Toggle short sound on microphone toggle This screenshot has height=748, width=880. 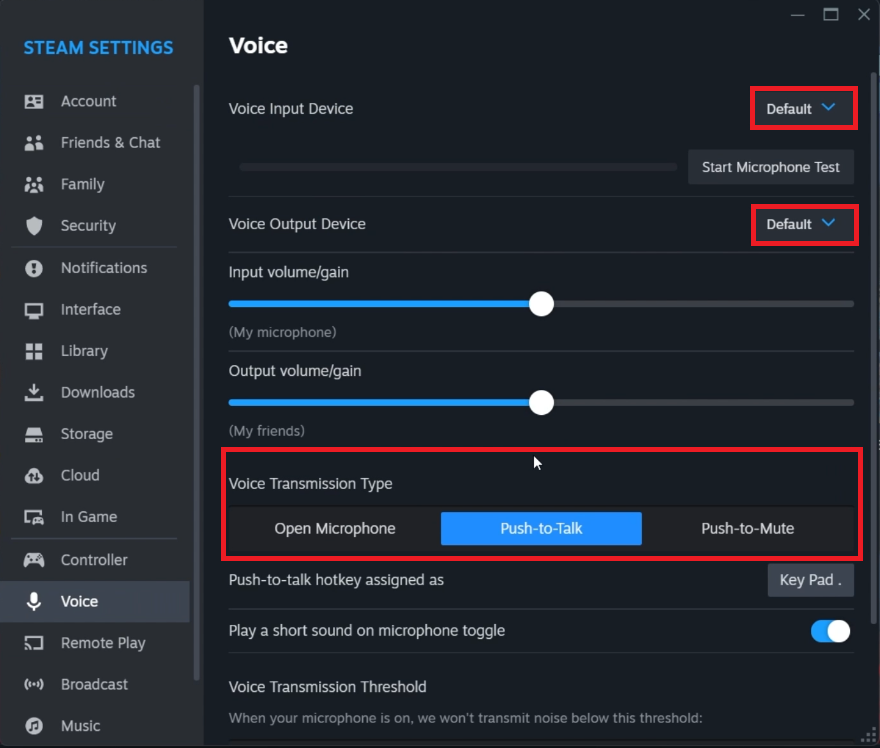[x=830, y=631]
